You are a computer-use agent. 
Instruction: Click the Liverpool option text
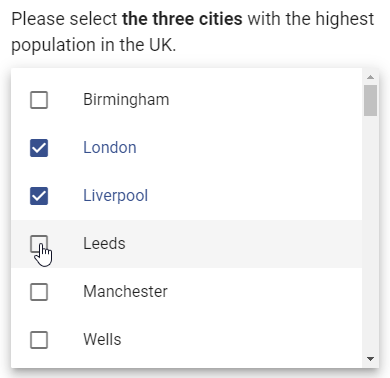115,196
